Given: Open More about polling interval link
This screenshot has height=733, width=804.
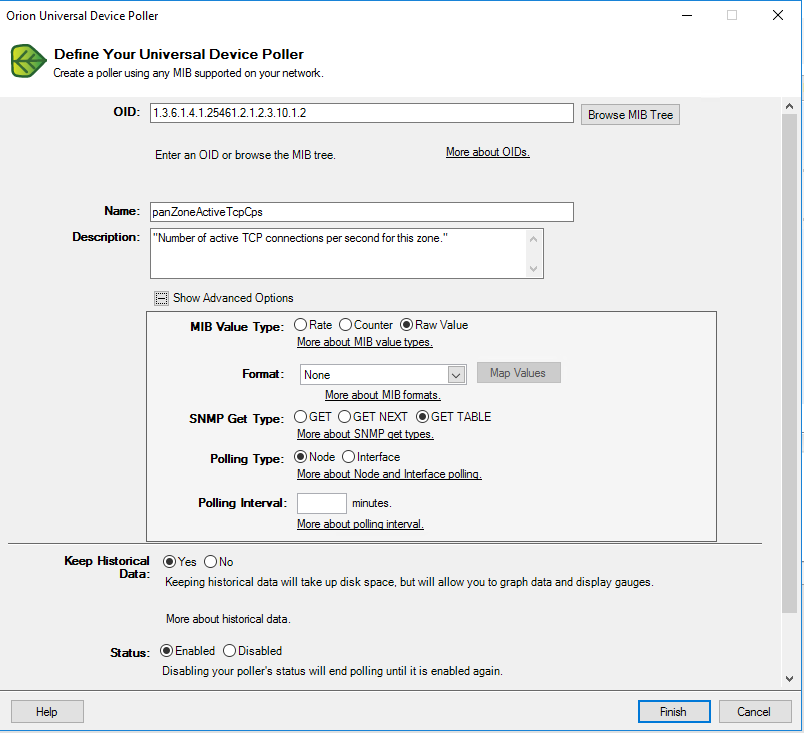Looking at the screenshot, I should coord(360,524).
